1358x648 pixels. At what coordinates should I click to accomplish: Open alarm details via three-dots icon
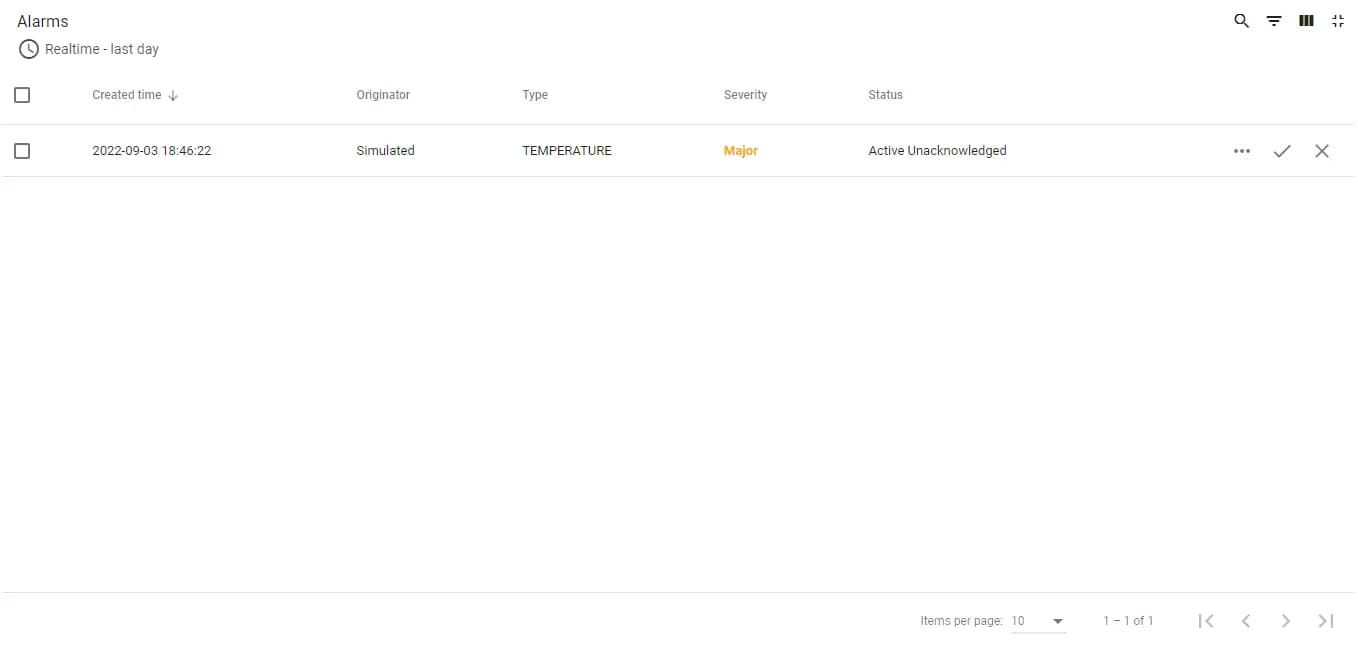click(1242, 151)
